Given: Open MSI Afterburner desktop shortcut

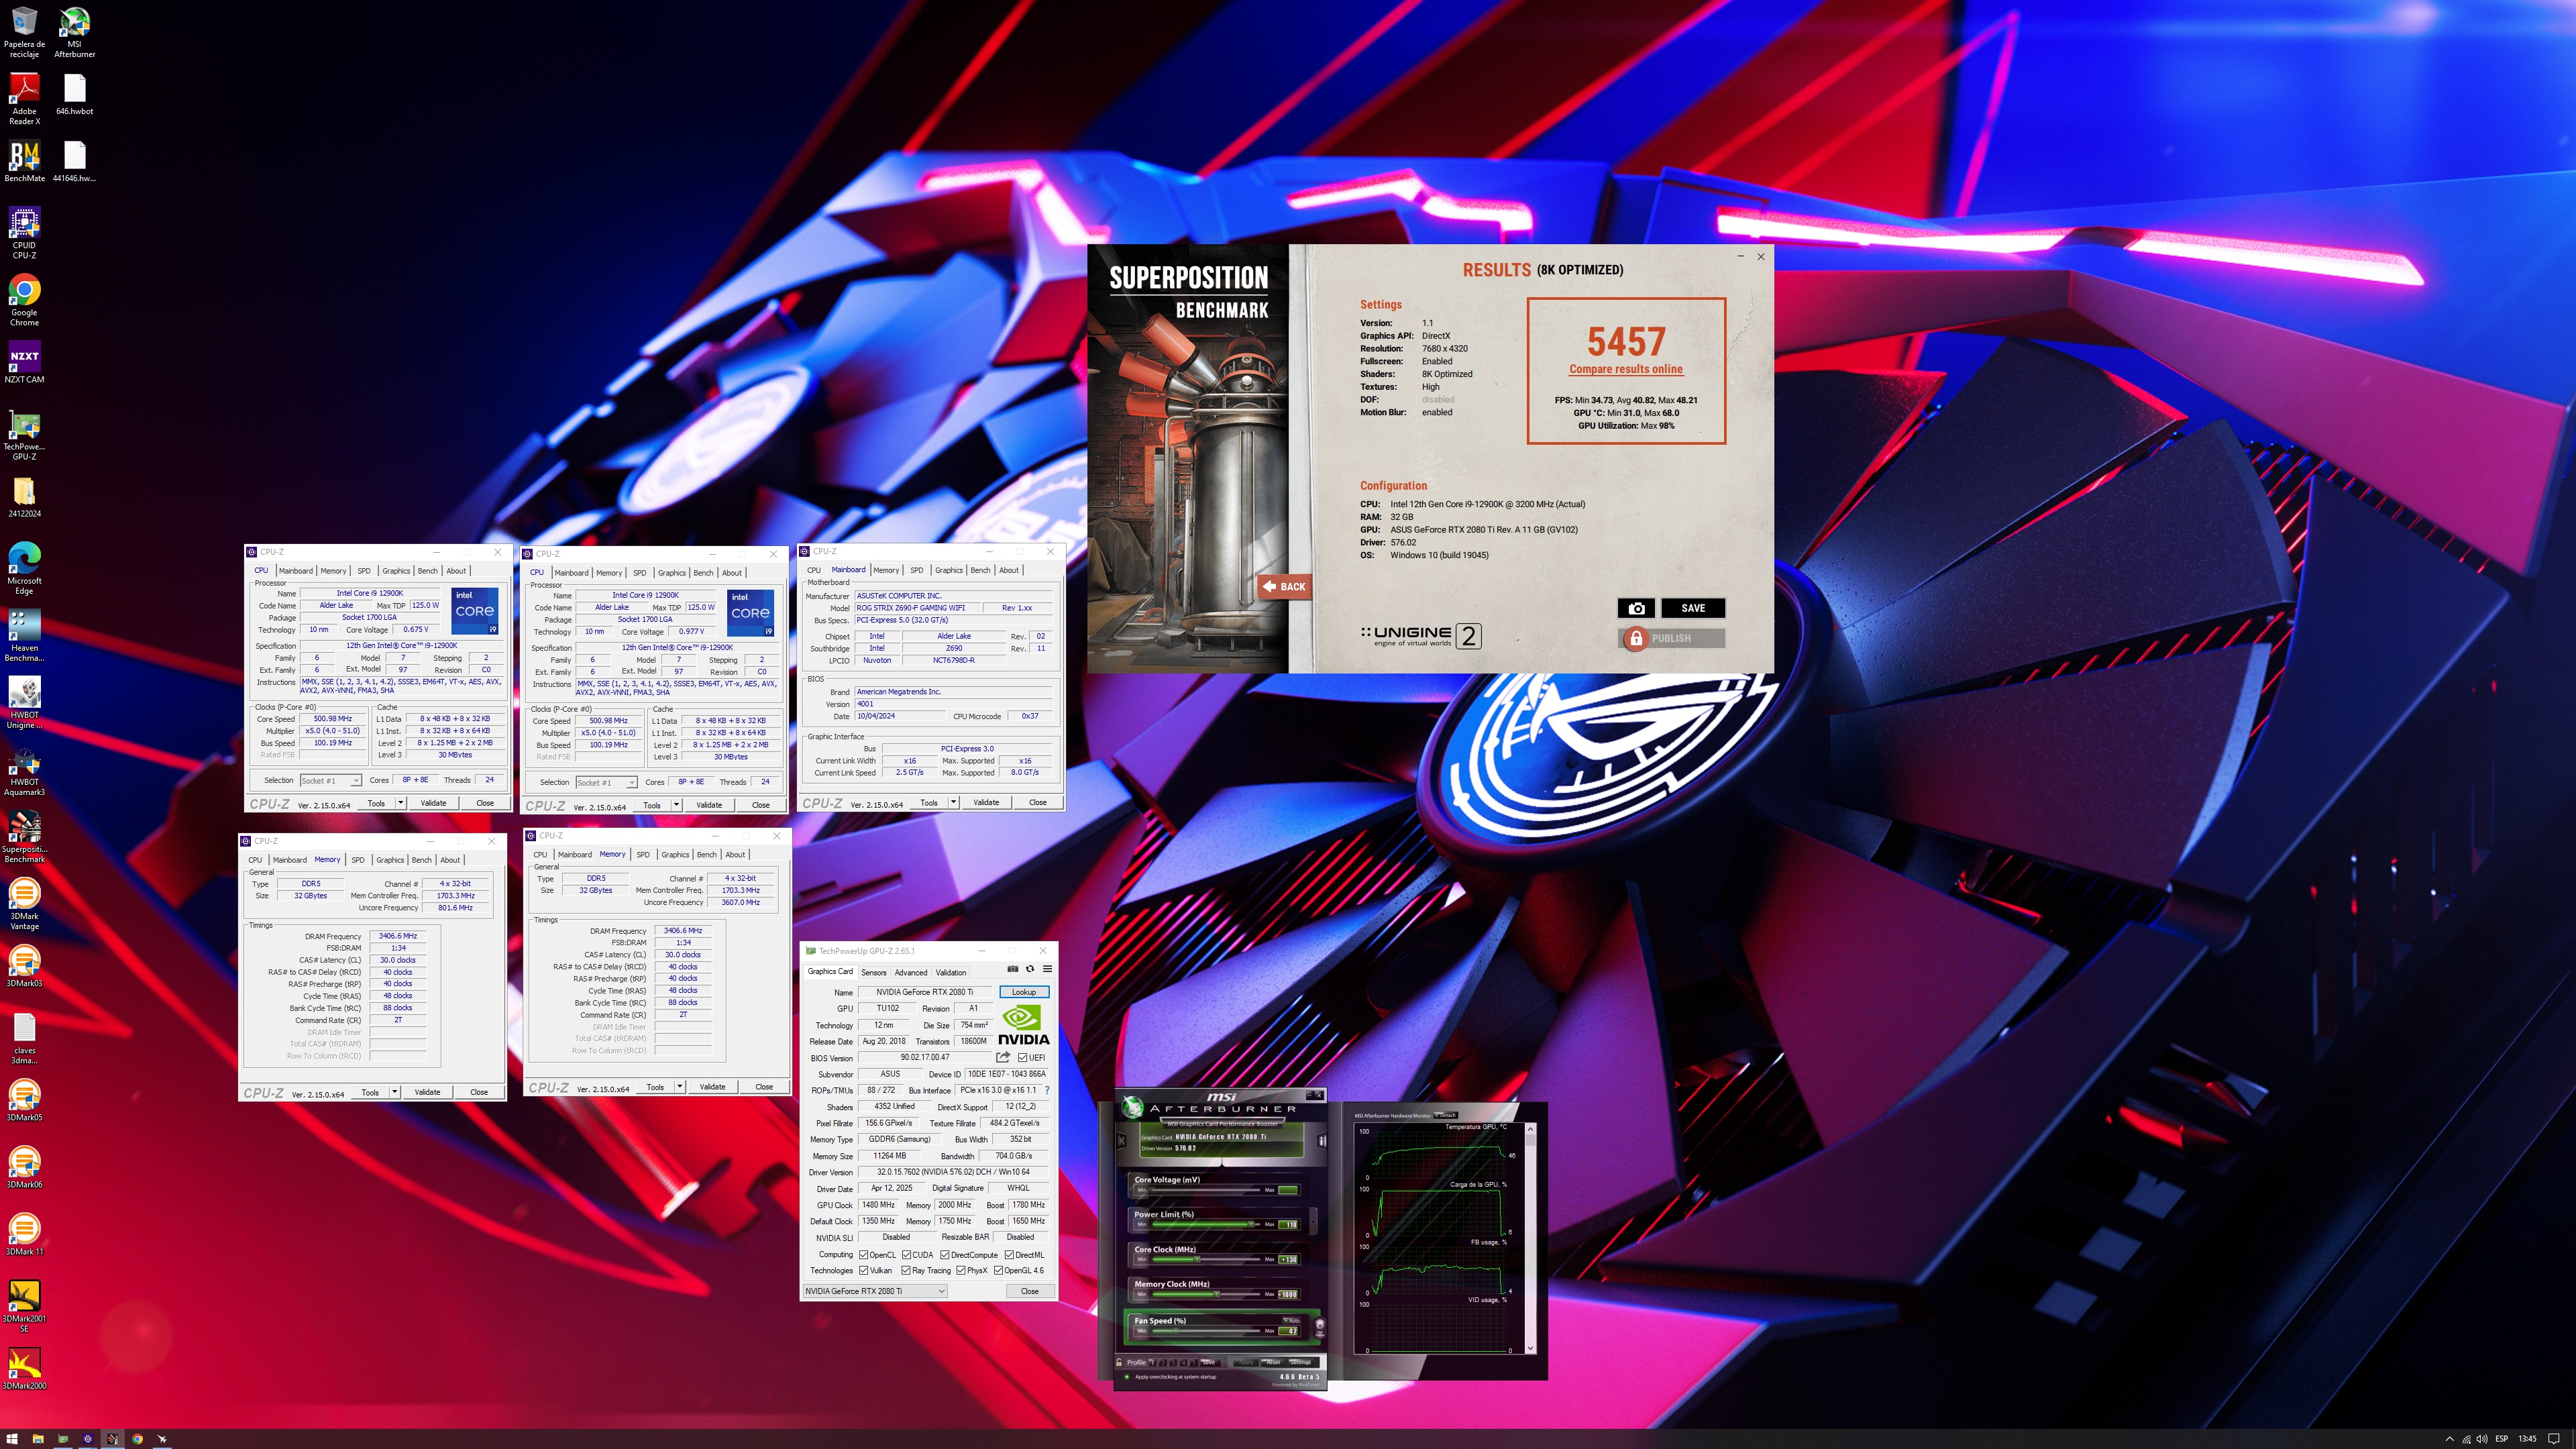Looking at the screenshot, I should coord(74,33).
